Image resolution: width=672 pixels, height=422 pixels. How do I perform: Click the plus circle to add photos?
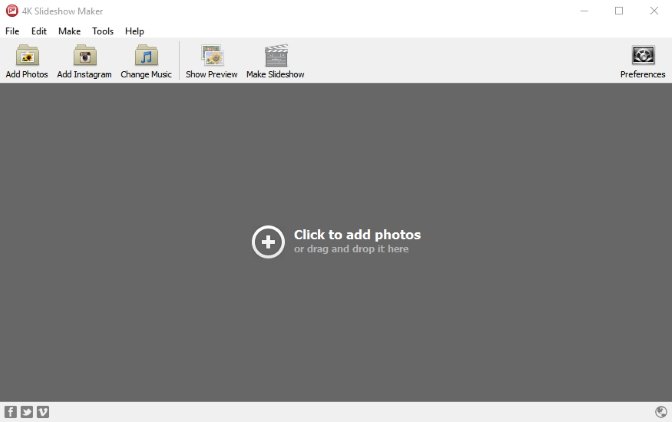268,242
